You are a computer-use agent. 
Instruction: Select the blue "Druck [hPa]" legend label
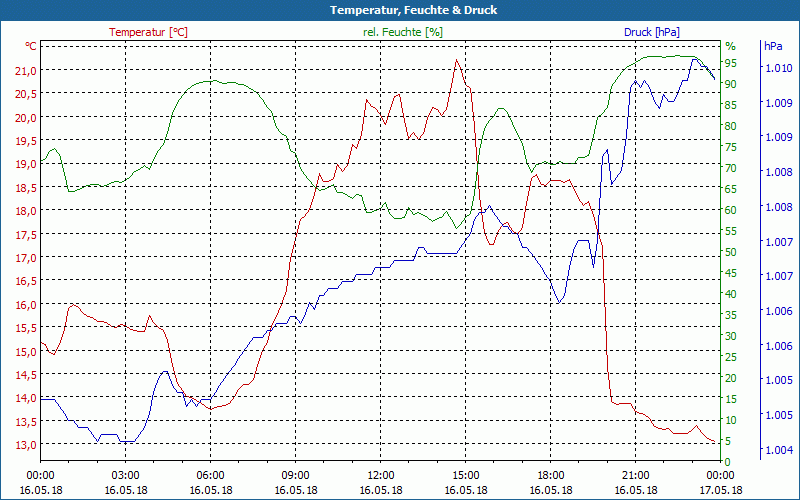point(652,32)
